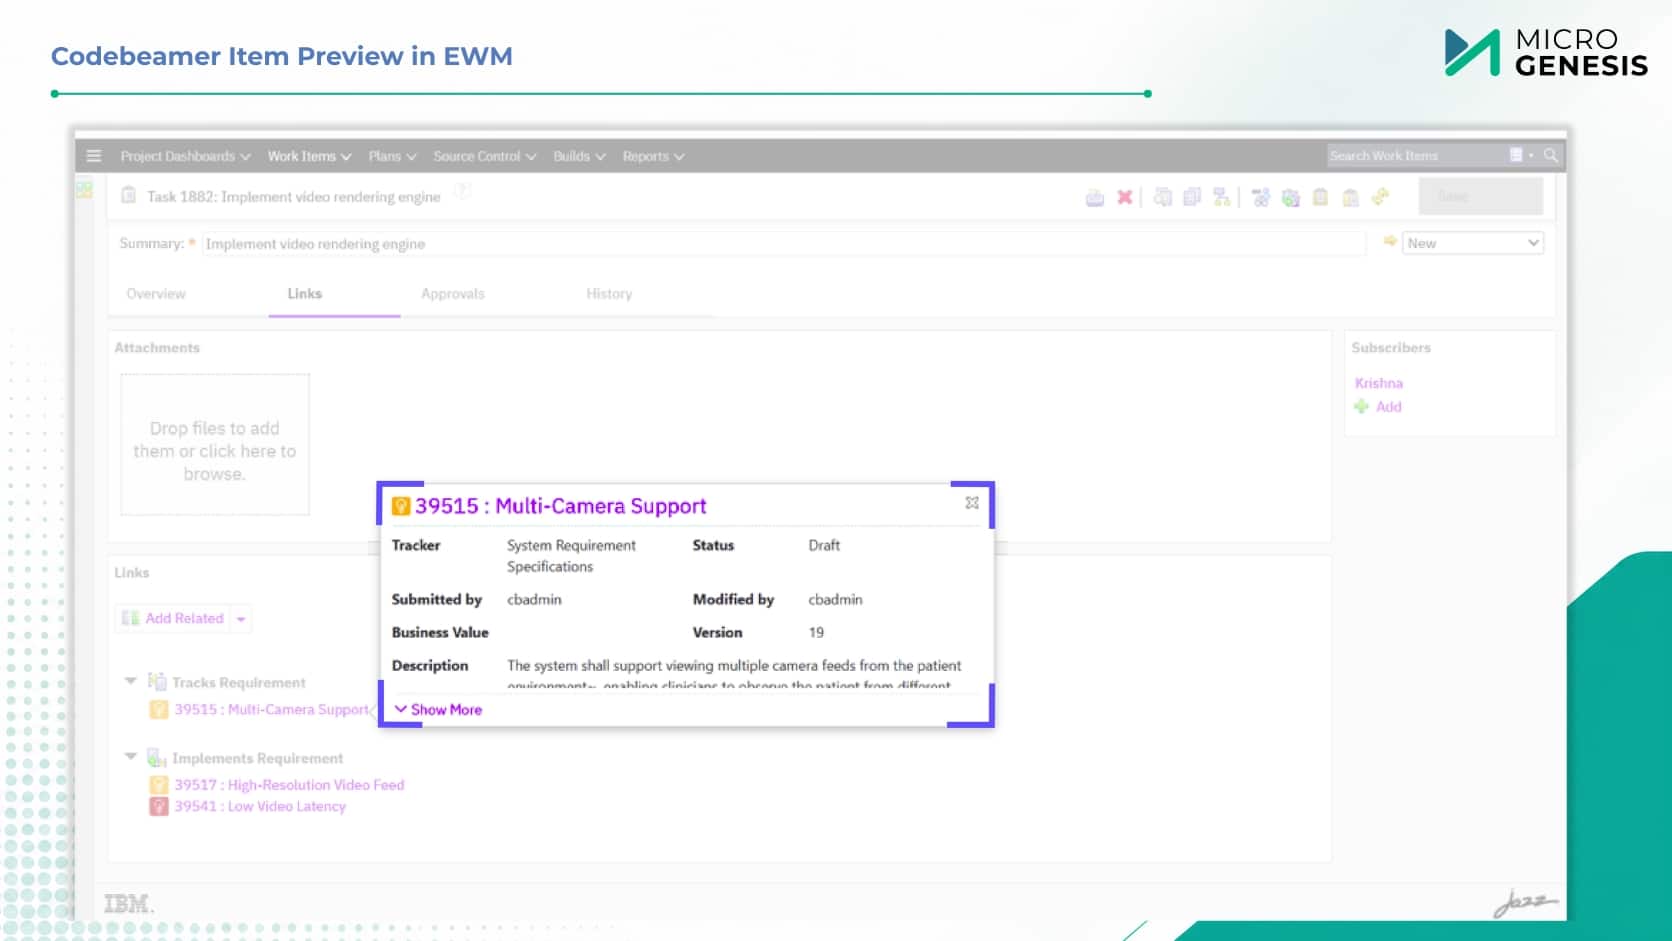Click the icon beside Tracks Requirement
The width and height of the screenshot is (1672, 941).
tap(157, 681)
